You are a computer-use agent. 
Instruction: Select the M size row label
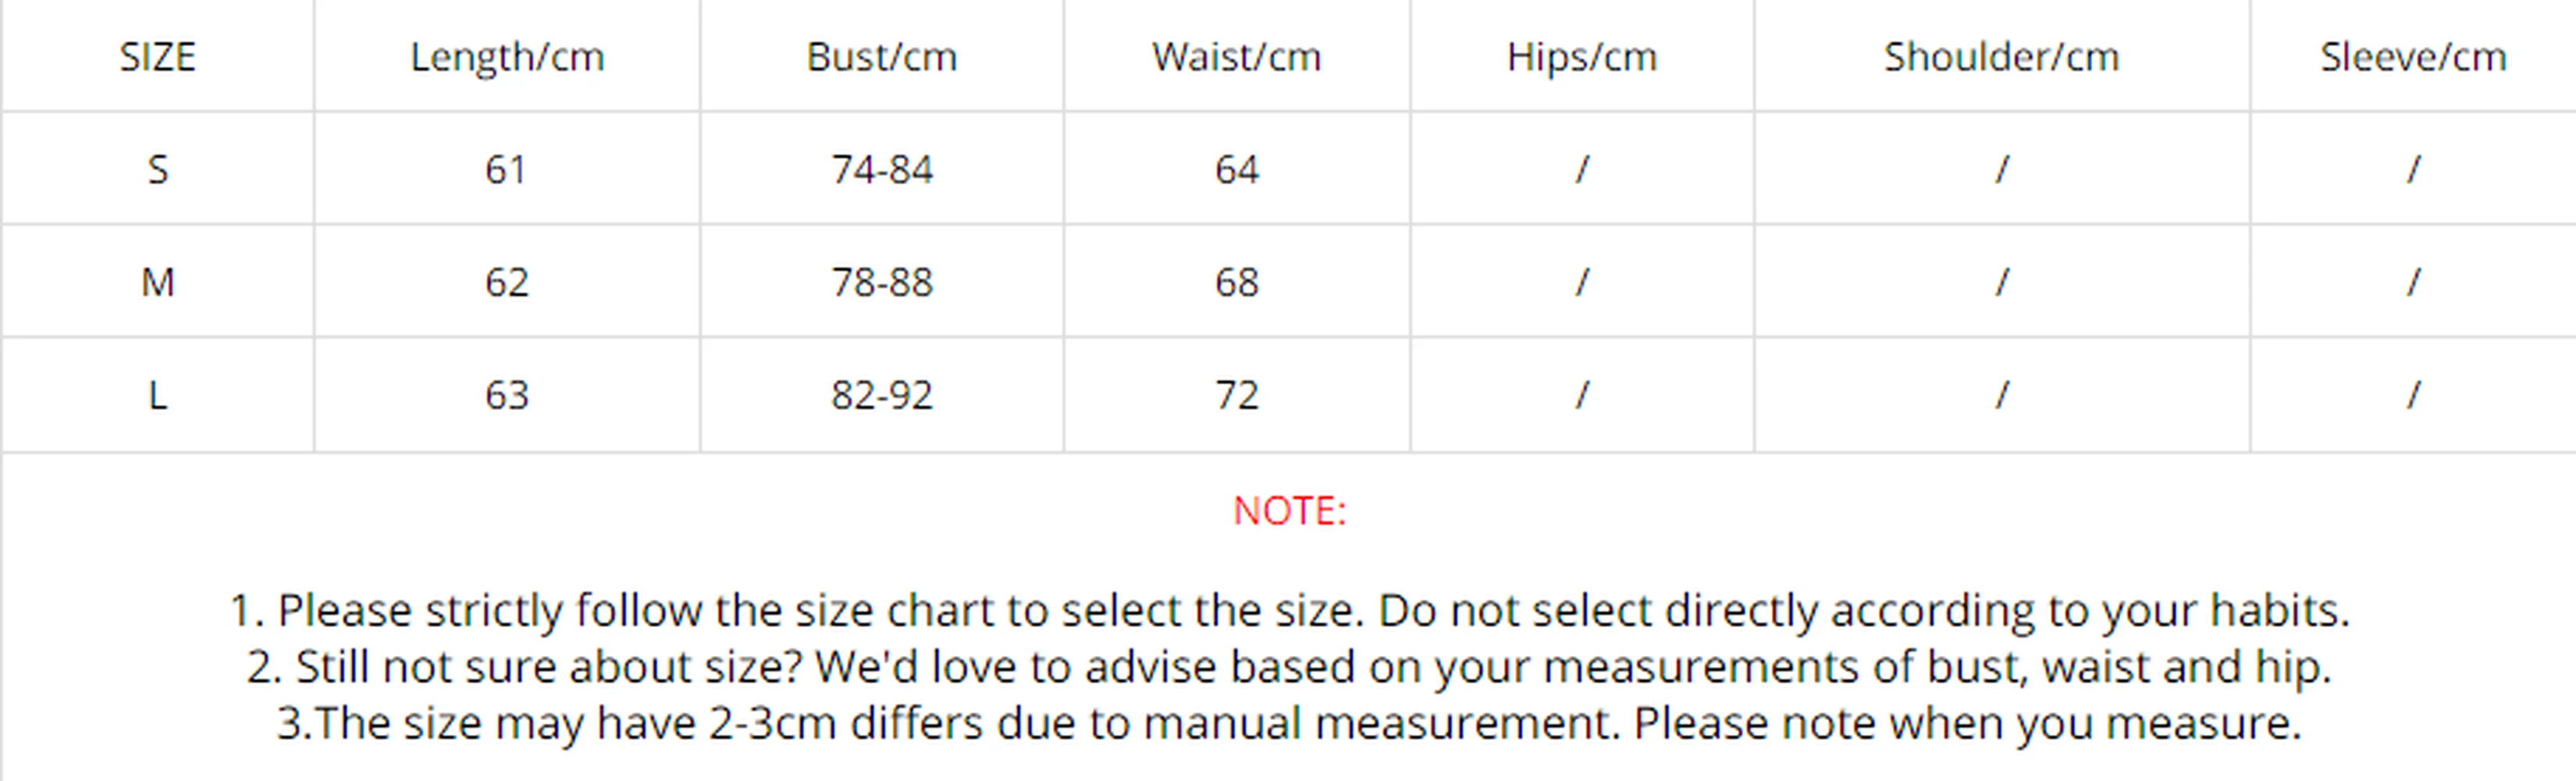[157, 282]
